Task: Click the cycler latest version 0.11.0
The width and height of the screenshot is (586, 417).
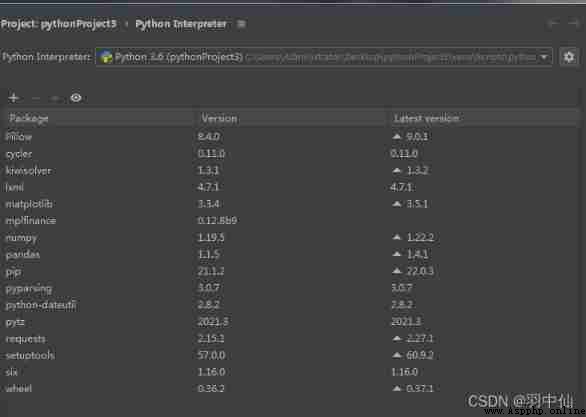Action: [404, 154]
